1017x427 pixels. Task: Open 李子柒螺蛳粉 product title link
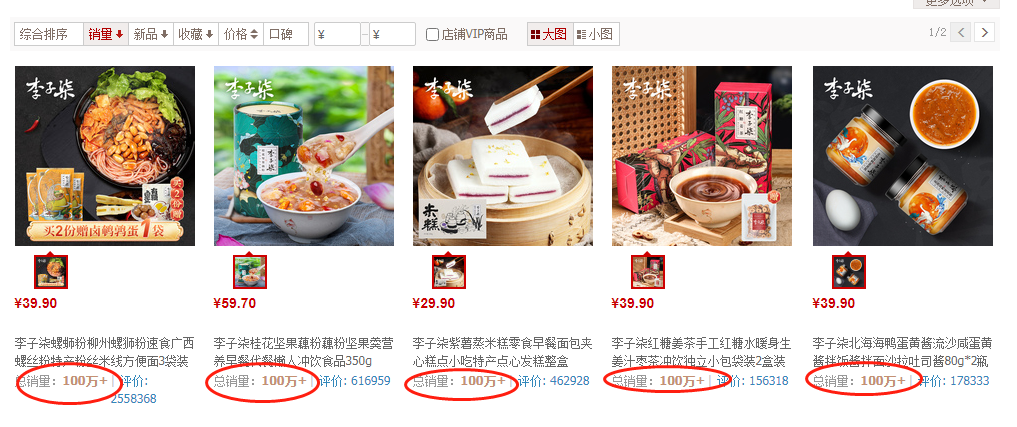(x=104, y=352)
